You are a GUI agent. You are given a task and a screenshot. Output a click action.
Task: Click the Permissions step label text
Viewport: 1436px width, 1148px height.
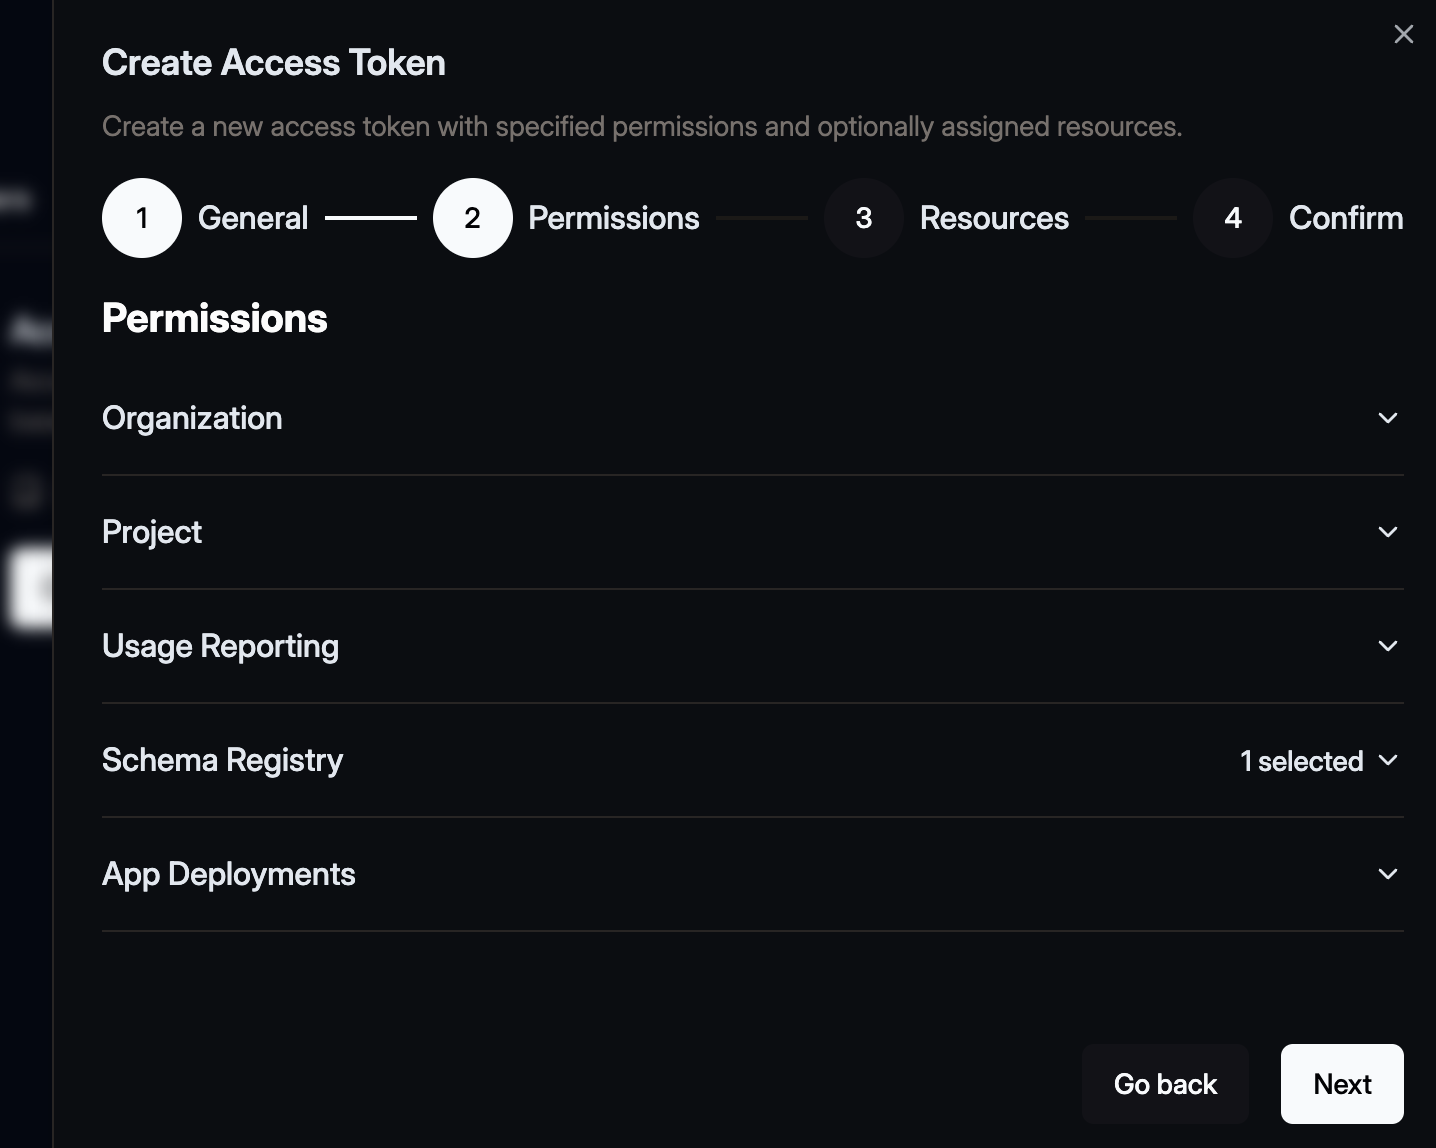[x=613, y=218]
